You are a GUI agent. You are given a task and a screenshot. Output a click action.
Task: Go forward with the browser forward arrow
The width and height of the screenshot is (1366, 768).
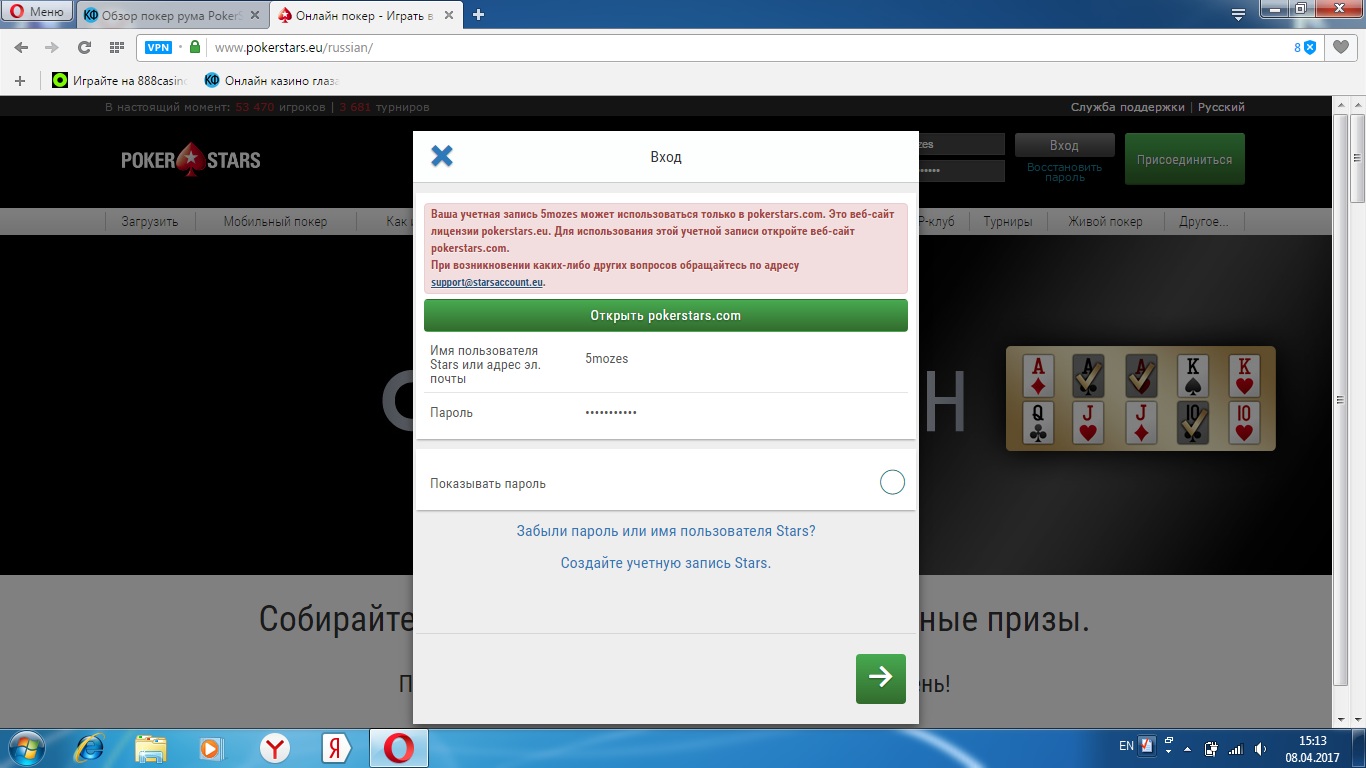[50, 47]
